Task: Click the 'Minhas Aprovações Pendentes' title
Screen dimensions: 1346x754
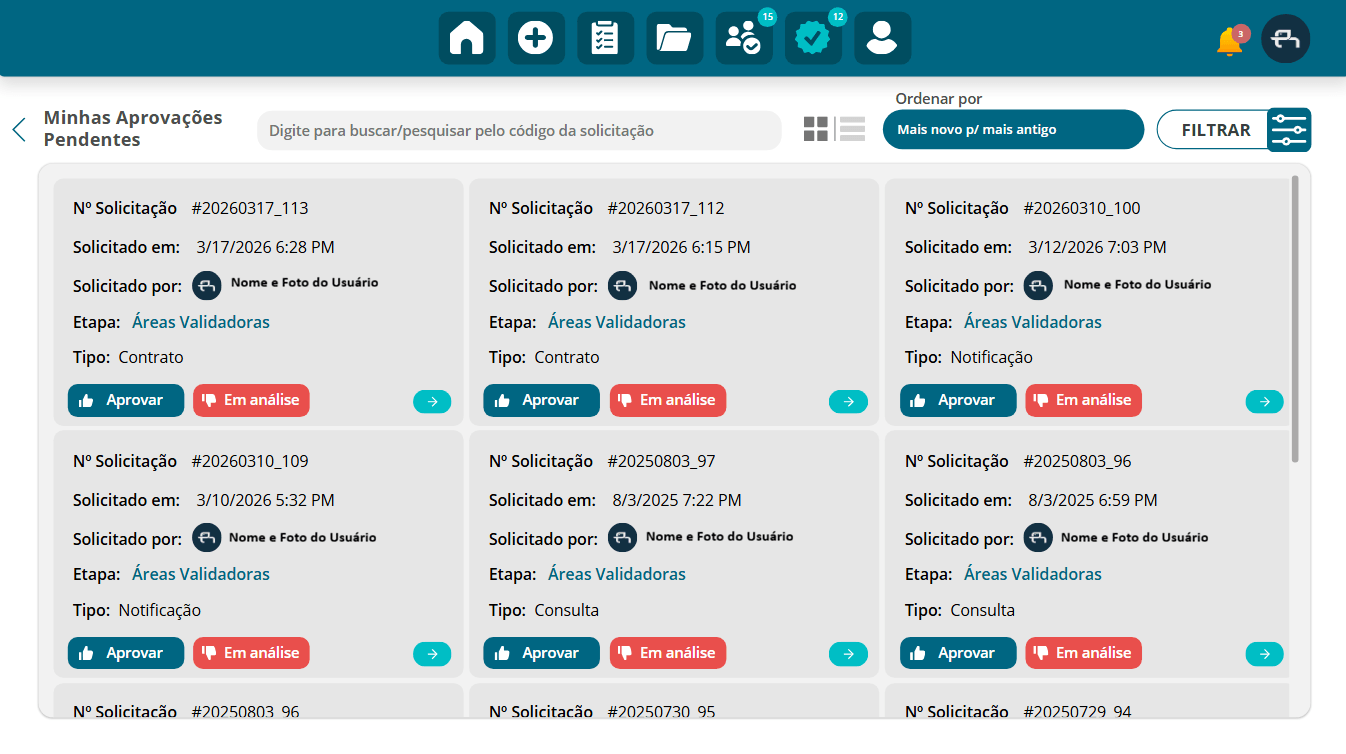Action: (133, 129)
